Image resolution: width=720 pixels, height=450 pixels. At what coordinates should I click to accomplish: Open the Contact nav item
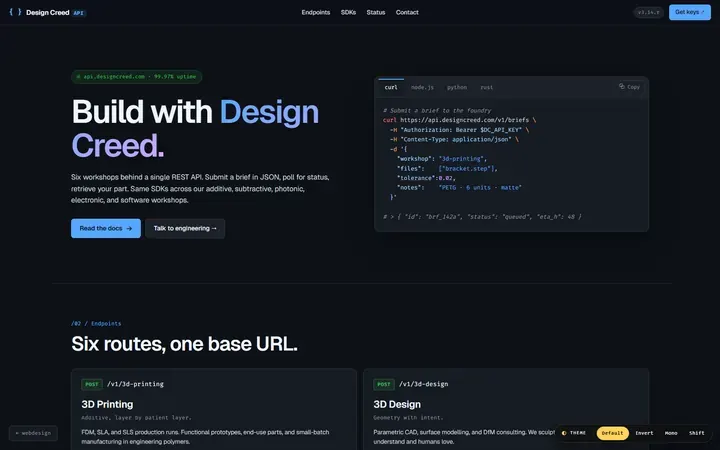click(407, 12)
